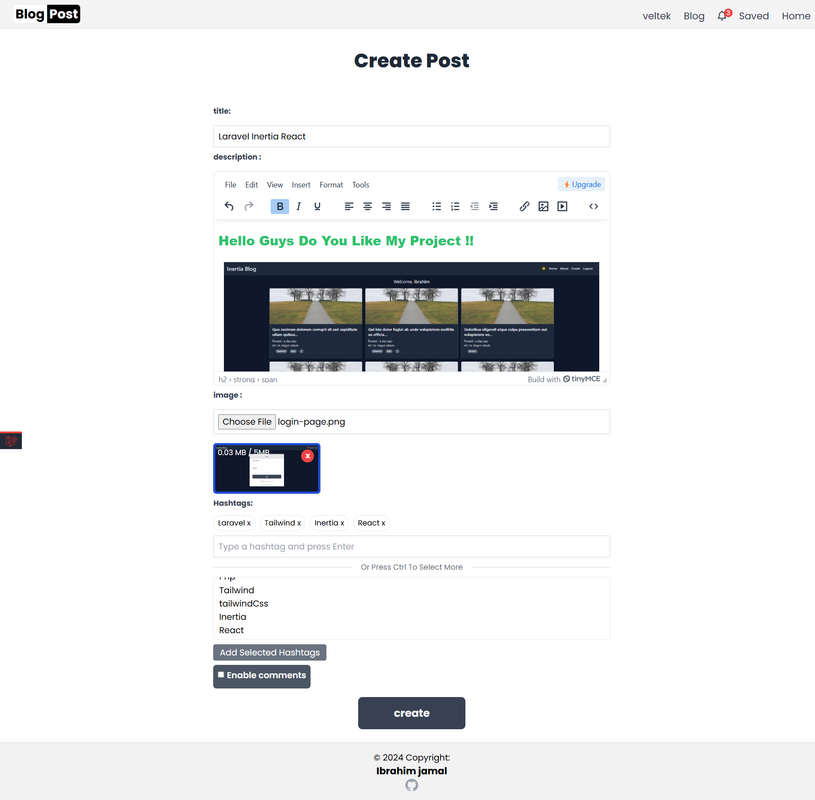Open the View menu in the editor
815x800 pixels.
click(x=275, y=185)
